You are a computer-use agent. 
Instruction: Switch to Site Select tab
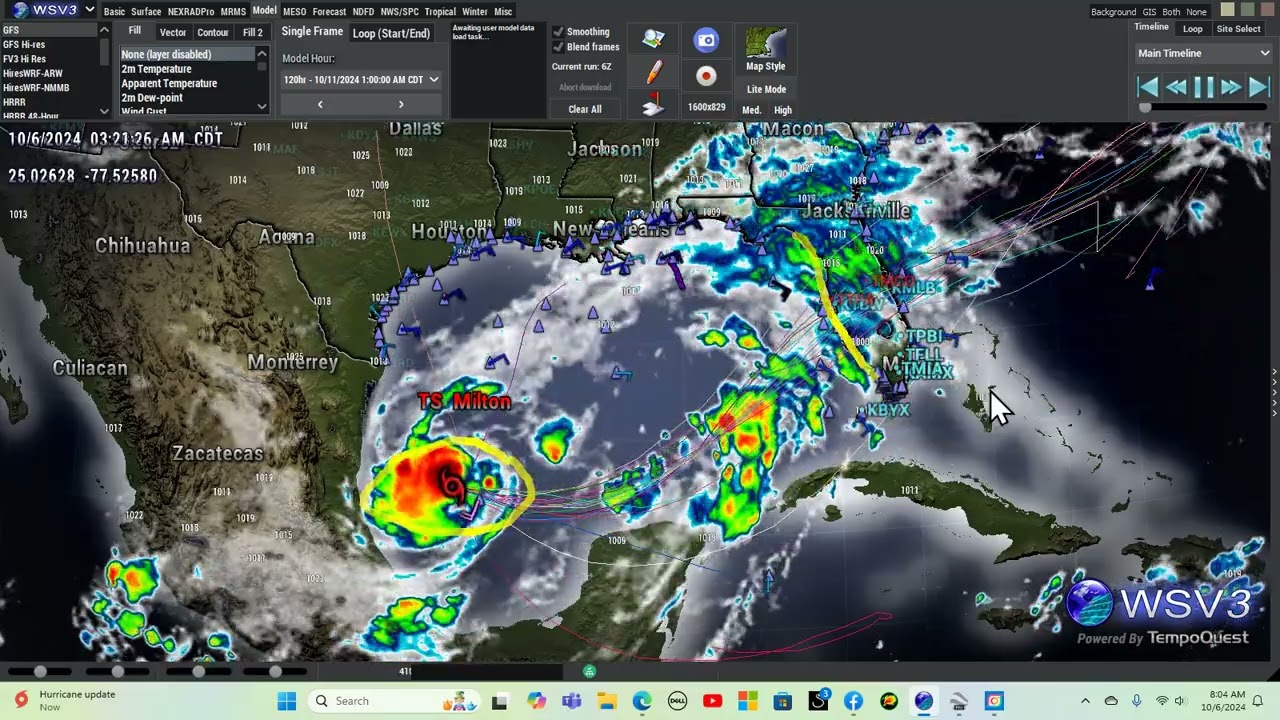(x=1238, y=29)
